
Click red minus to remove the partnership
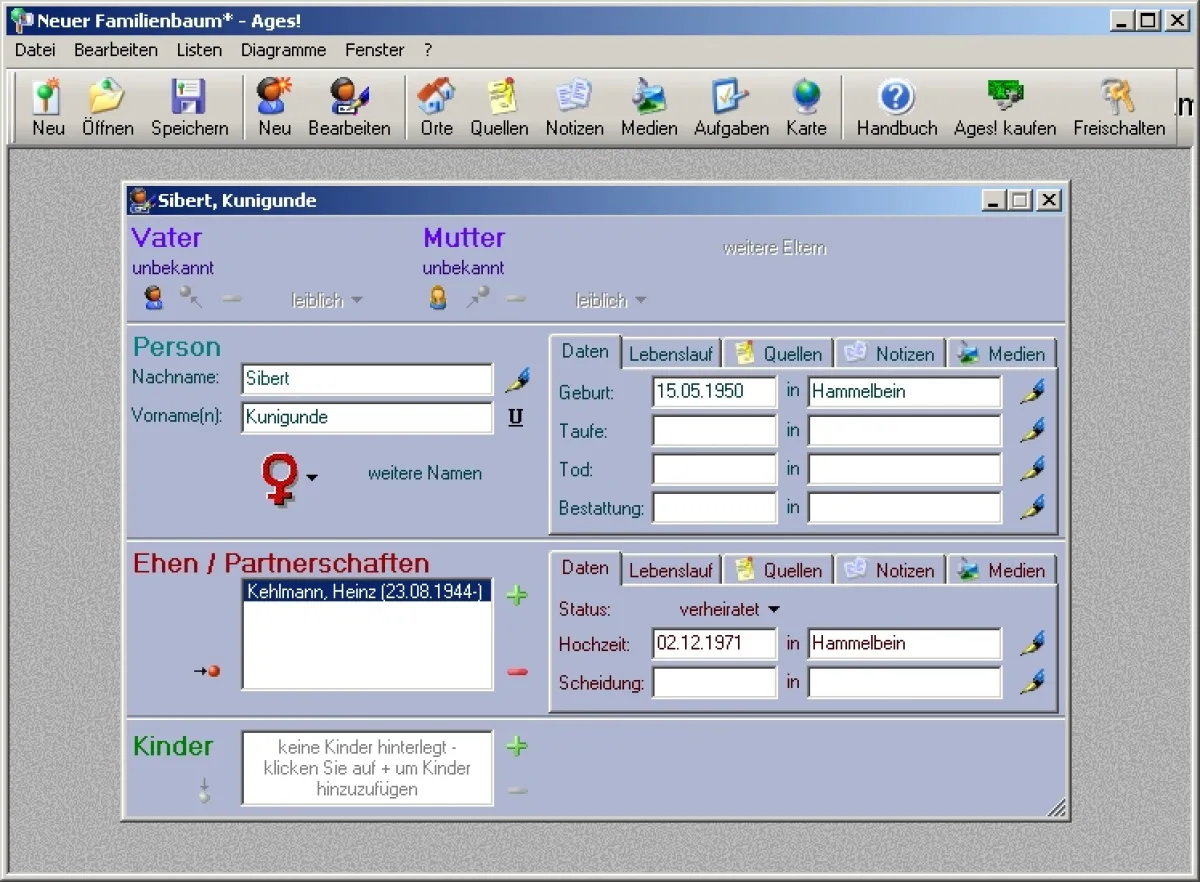(517, 672)
